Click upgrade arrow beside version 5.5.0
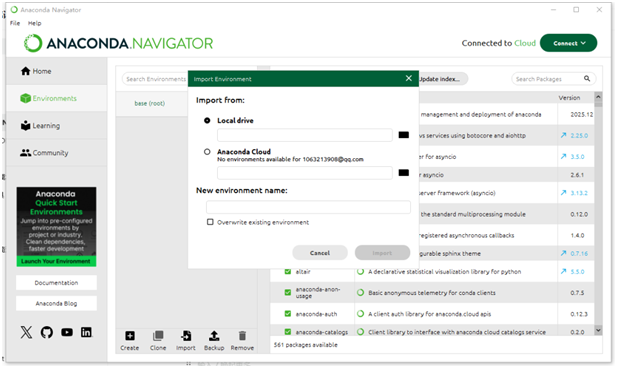617x368 pixels. pos(563,272)
